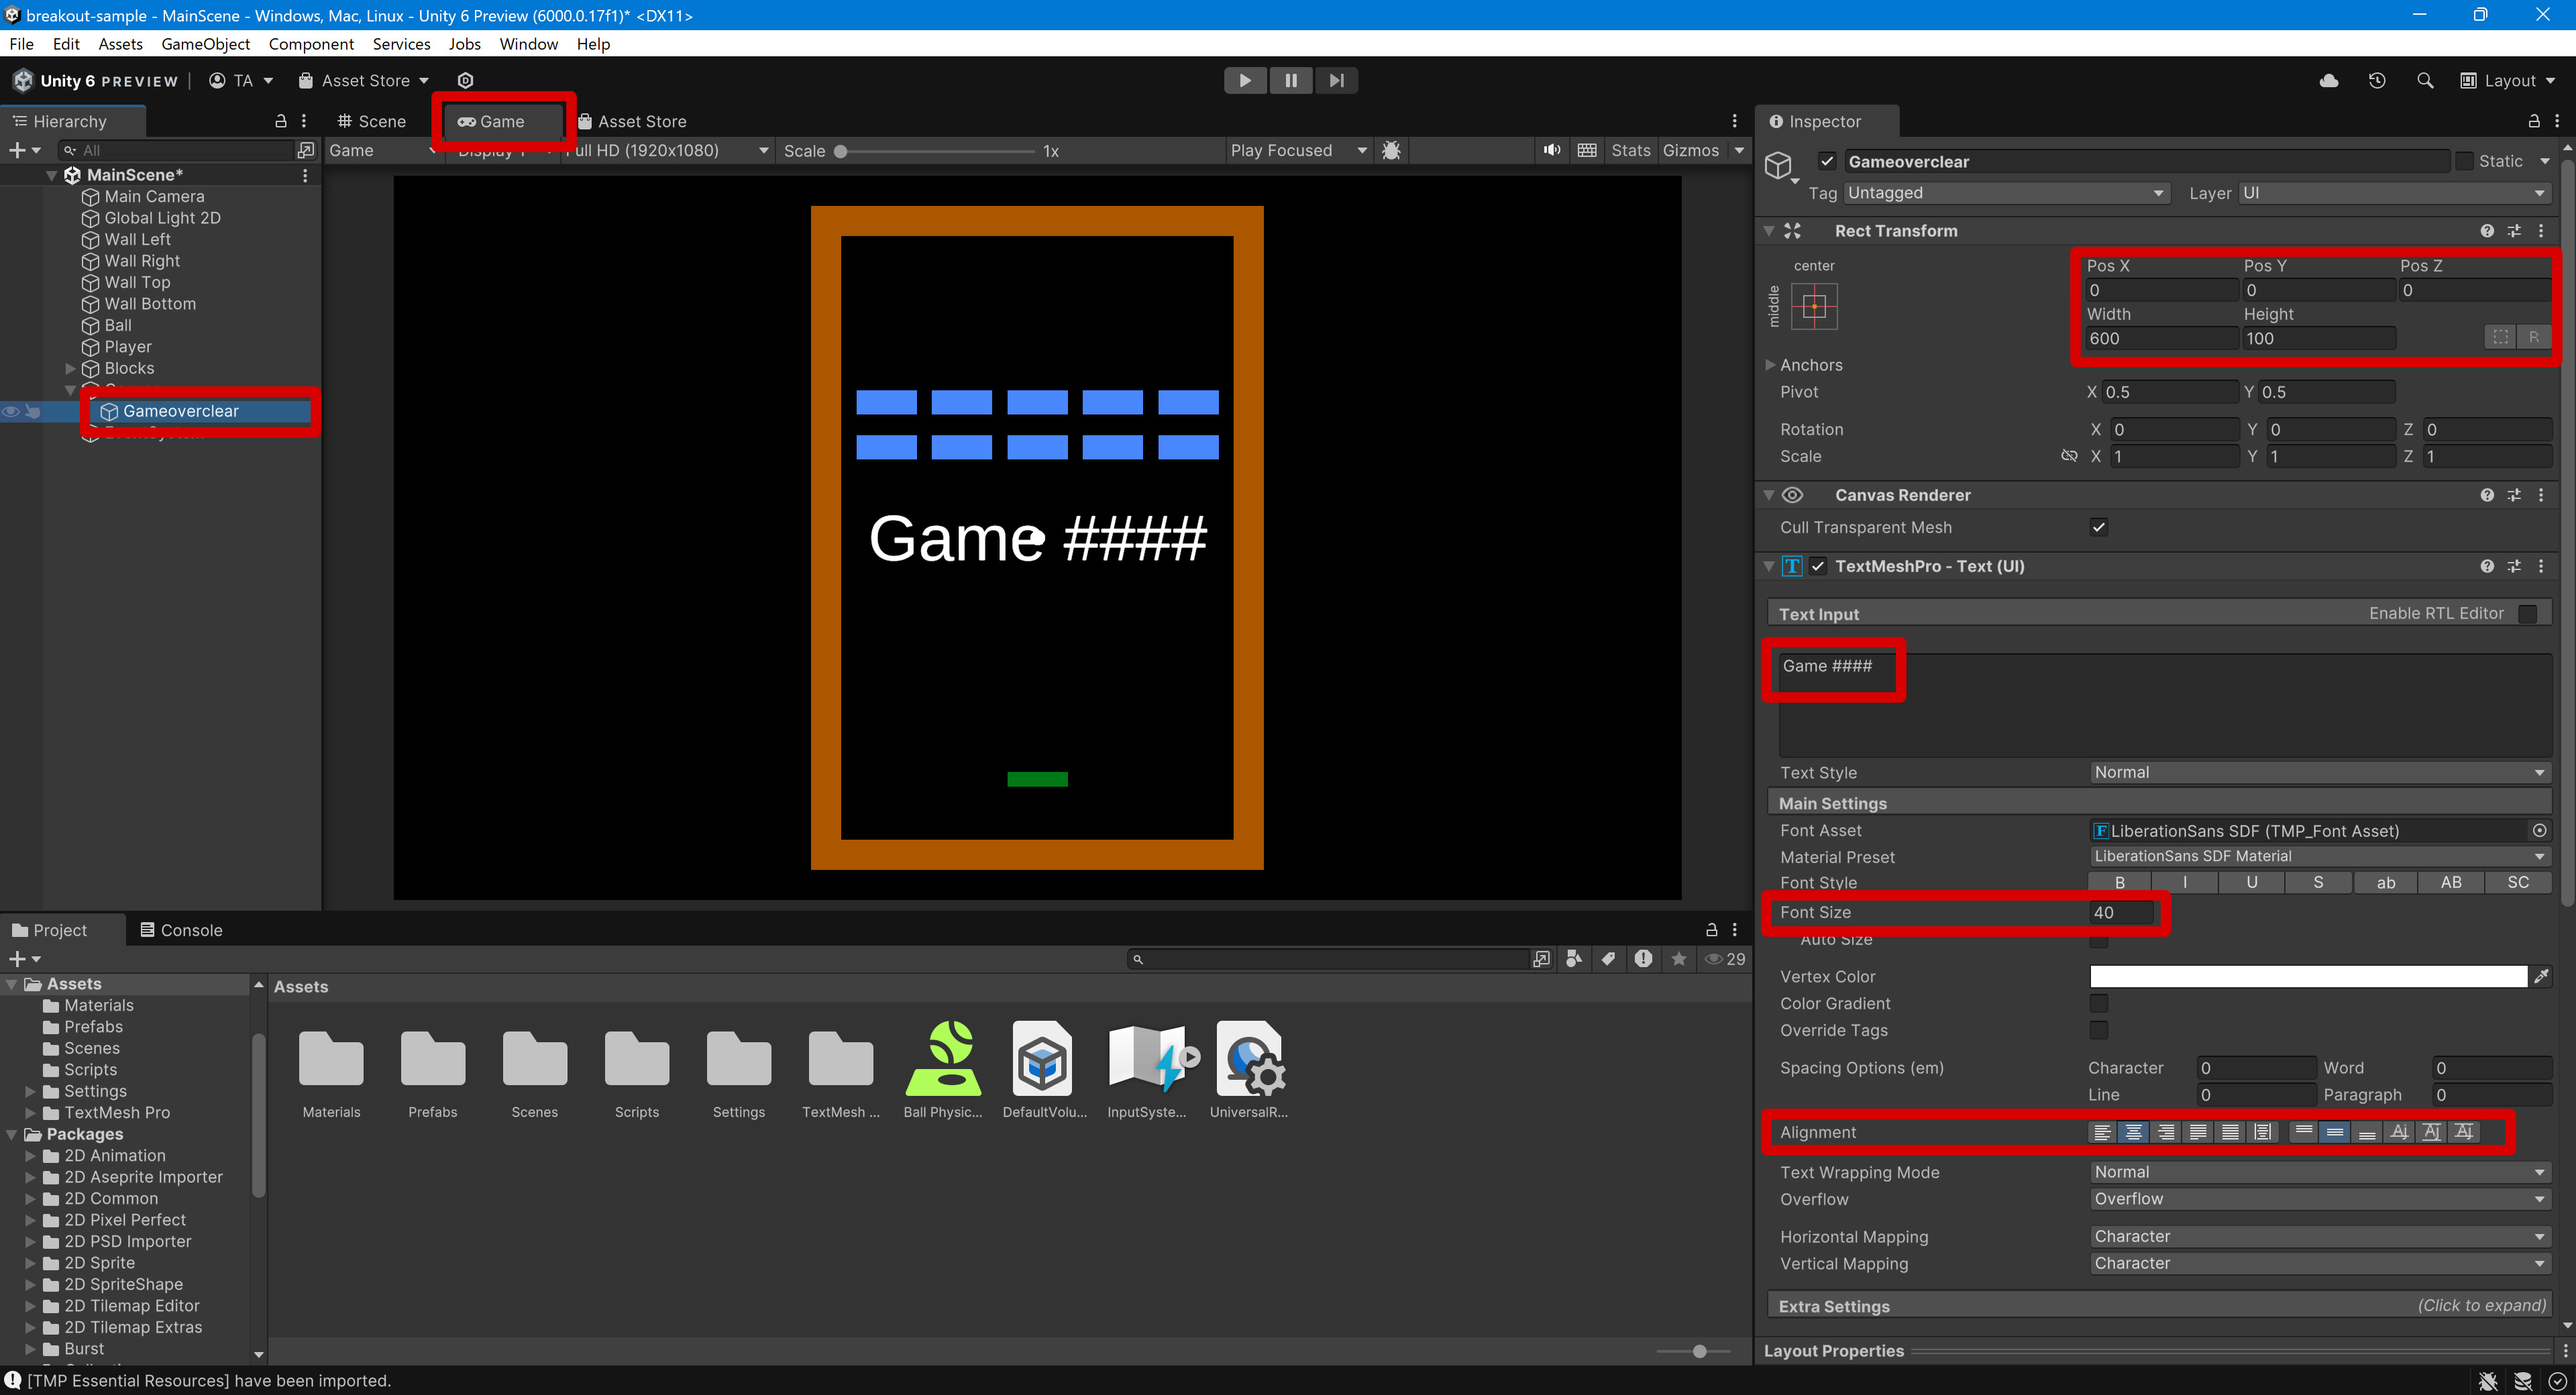The width and height of the screenshot is (2576, 1395).
Task: Toggle Cull Transparent Mesh checkbox
Action: coord(2098,527)
